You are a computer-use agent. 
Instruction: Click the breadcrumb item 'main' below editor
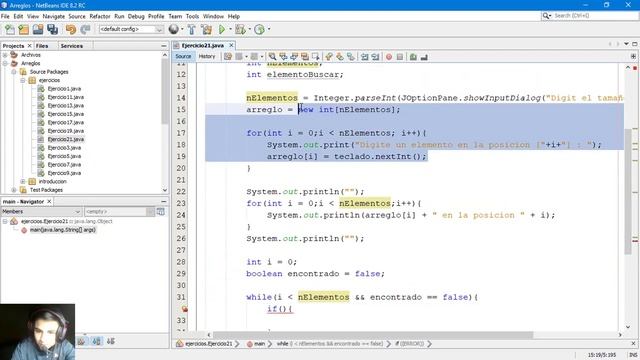(x=260, y=344)
